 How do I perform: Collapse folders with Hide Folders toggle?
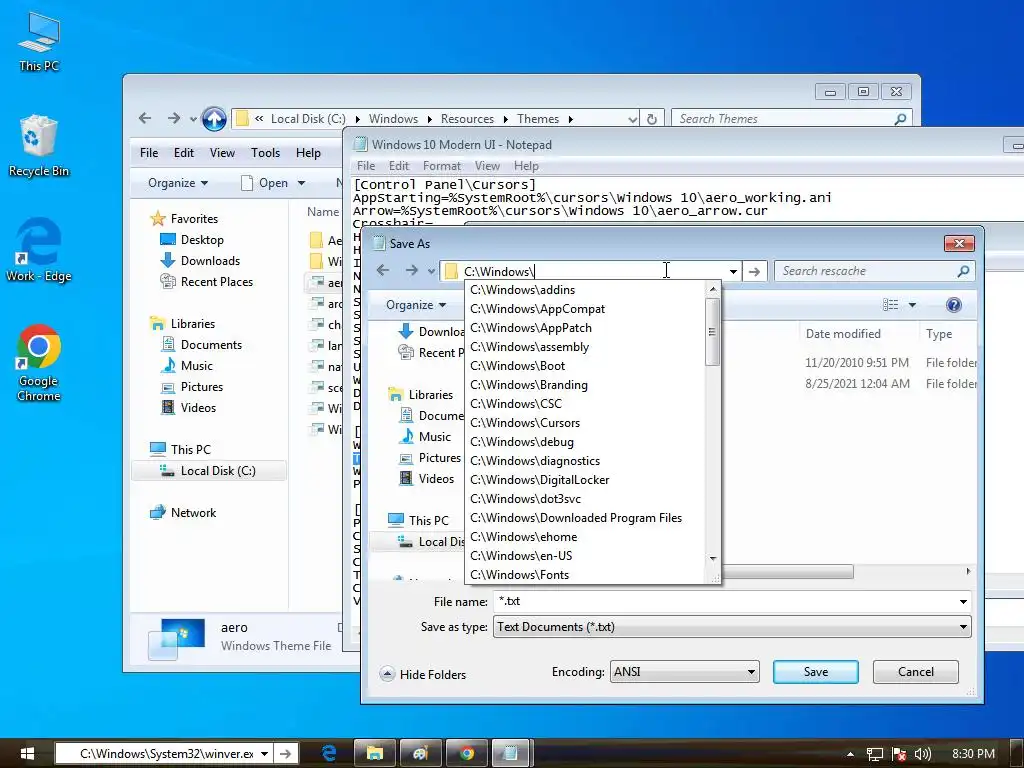[423, 674]
